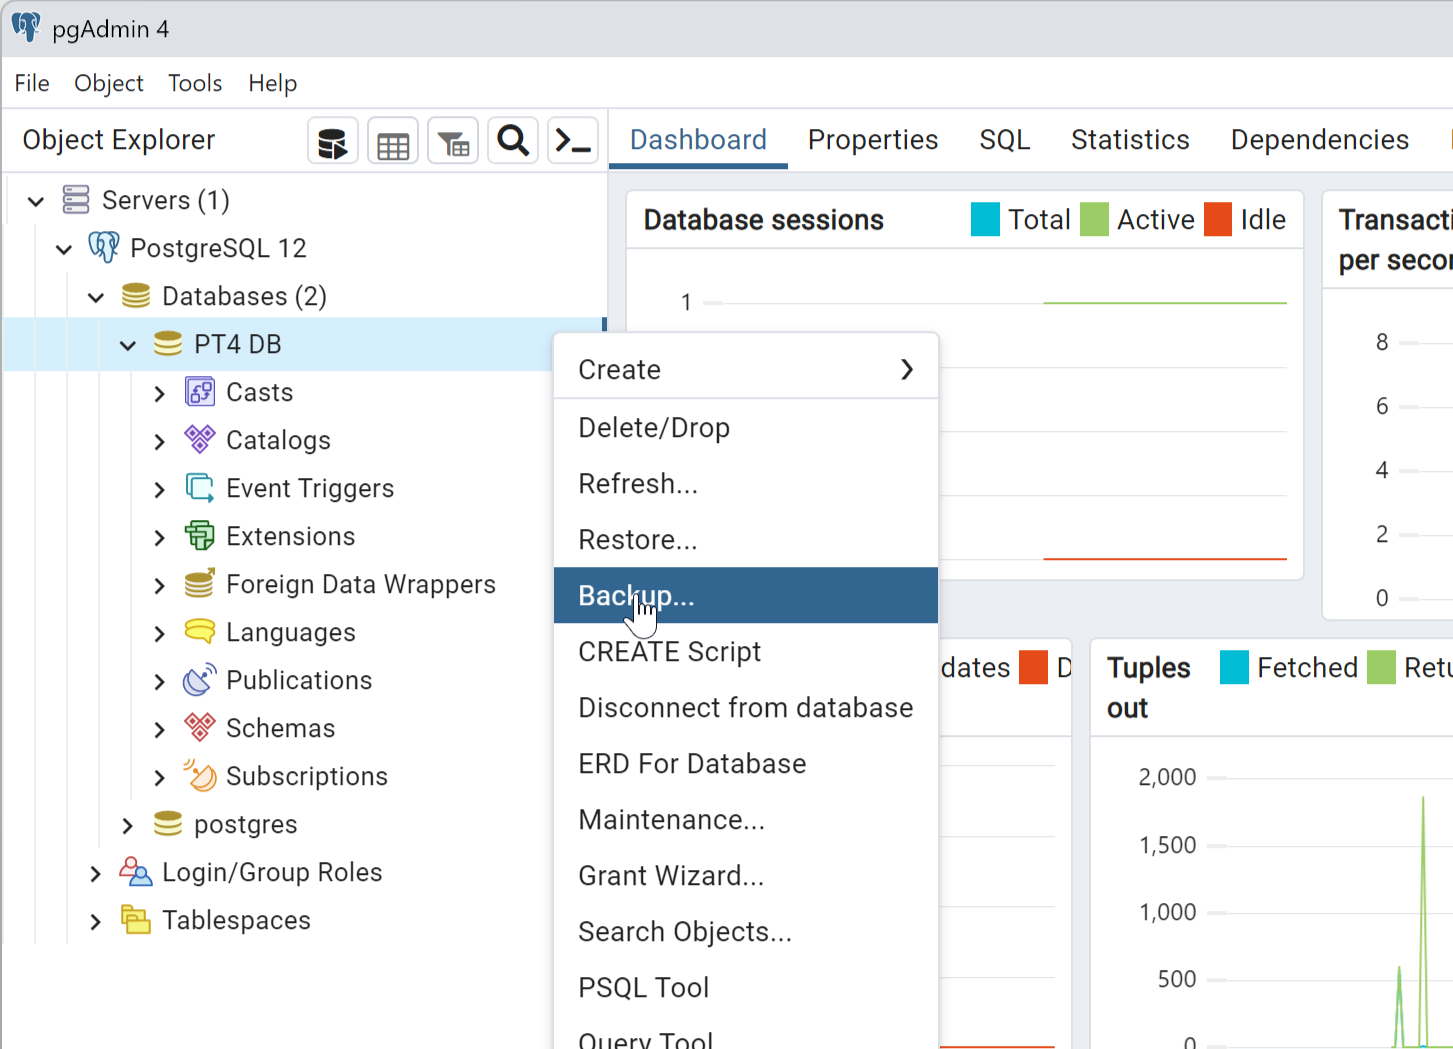This screenshot has width=1453, height=1049.
Task: Choose Backup... from context menu
Action: (746, 596)
